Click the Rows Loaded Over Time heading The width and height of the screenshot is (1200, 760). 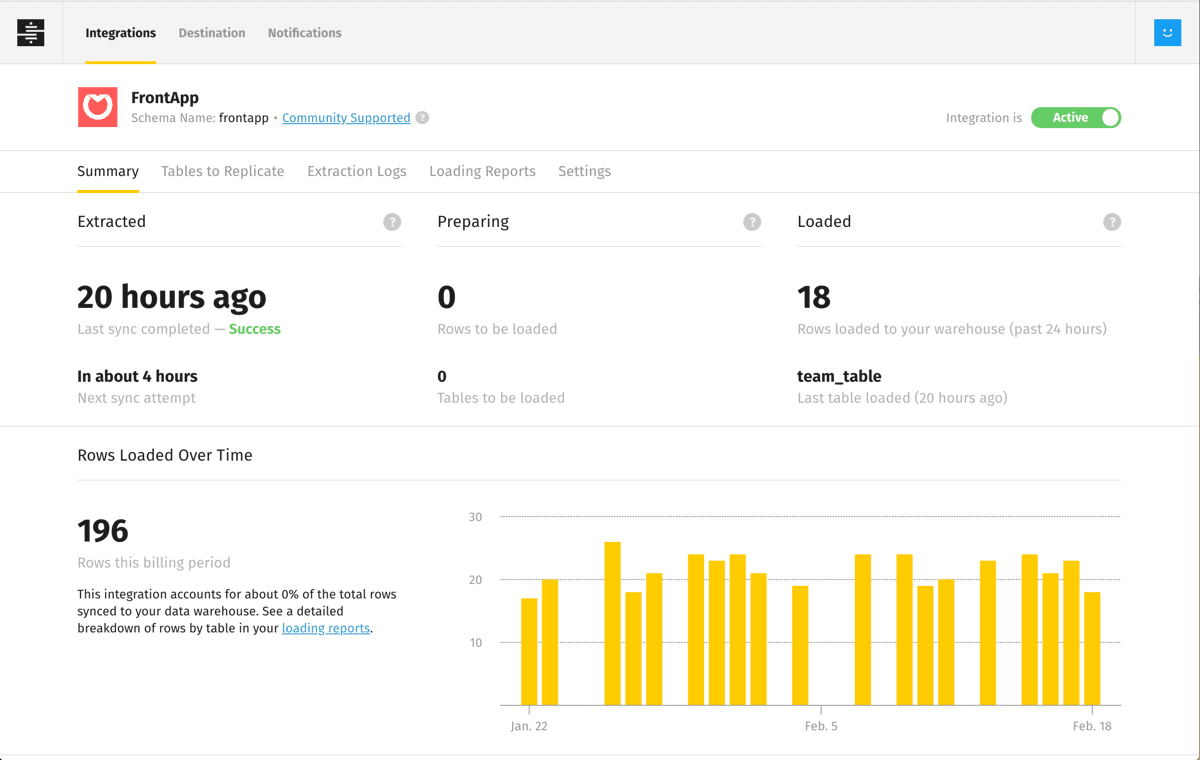point(165,455)
